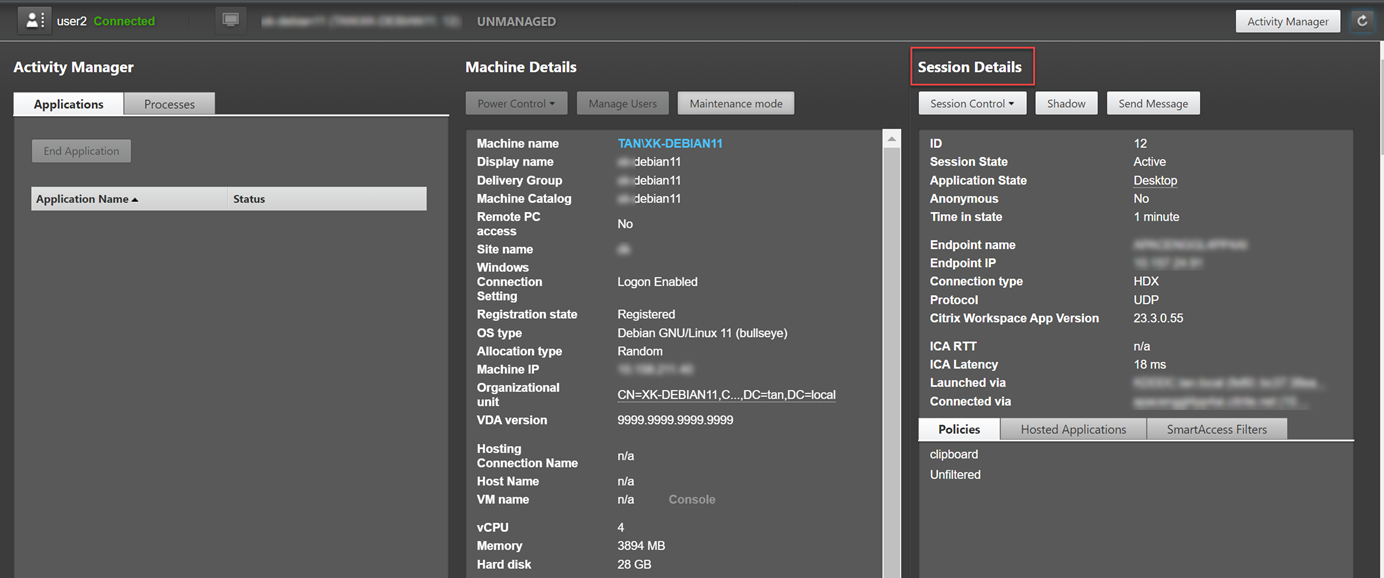The height and width of the screenshot is (578, 1384).
Task: Open the Hosted Applications tab
Action: coord(1073,429)
